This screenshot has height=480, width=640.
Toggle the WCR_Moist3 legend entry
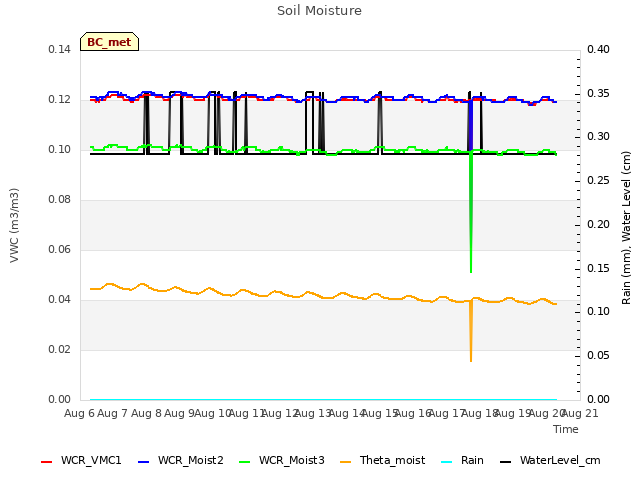tap(282, 461)
